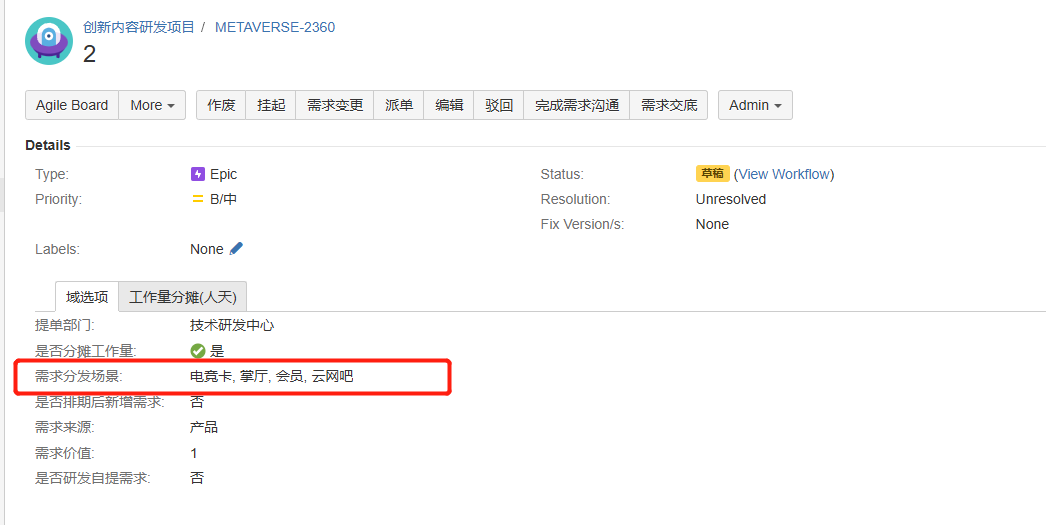Open the 创新内容研发项目 project link

pos(139,27)
